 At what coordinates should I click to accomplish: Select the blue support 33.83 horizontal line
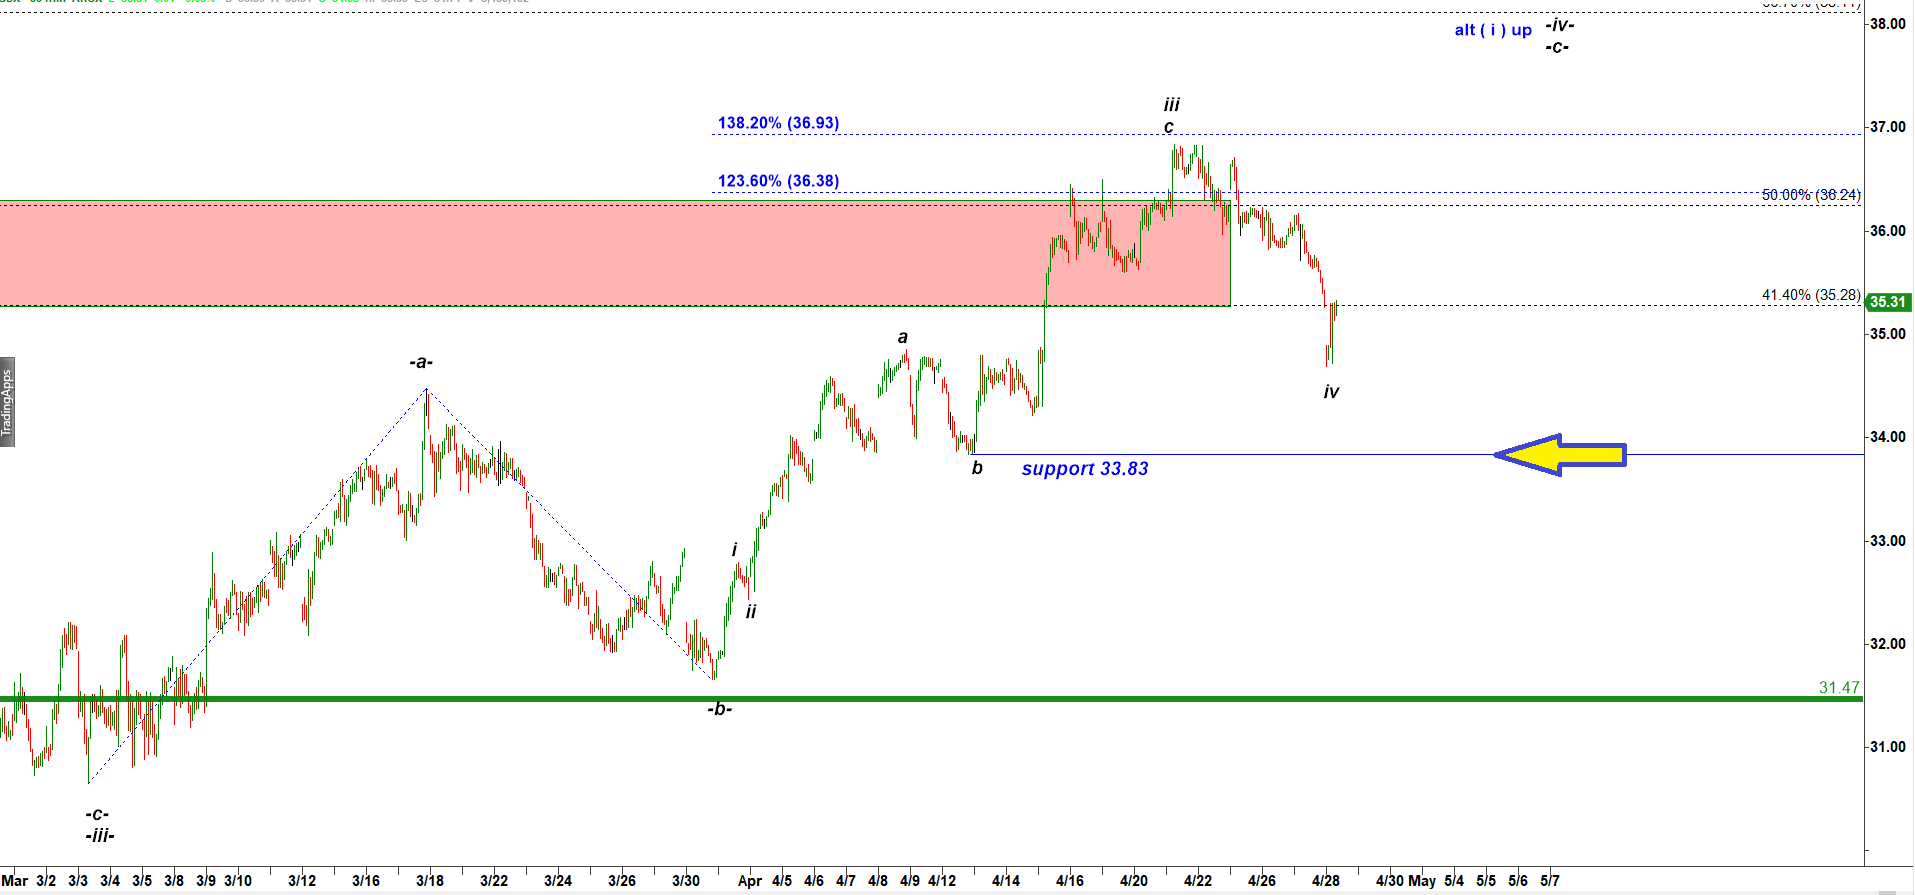pos(1250,455)
